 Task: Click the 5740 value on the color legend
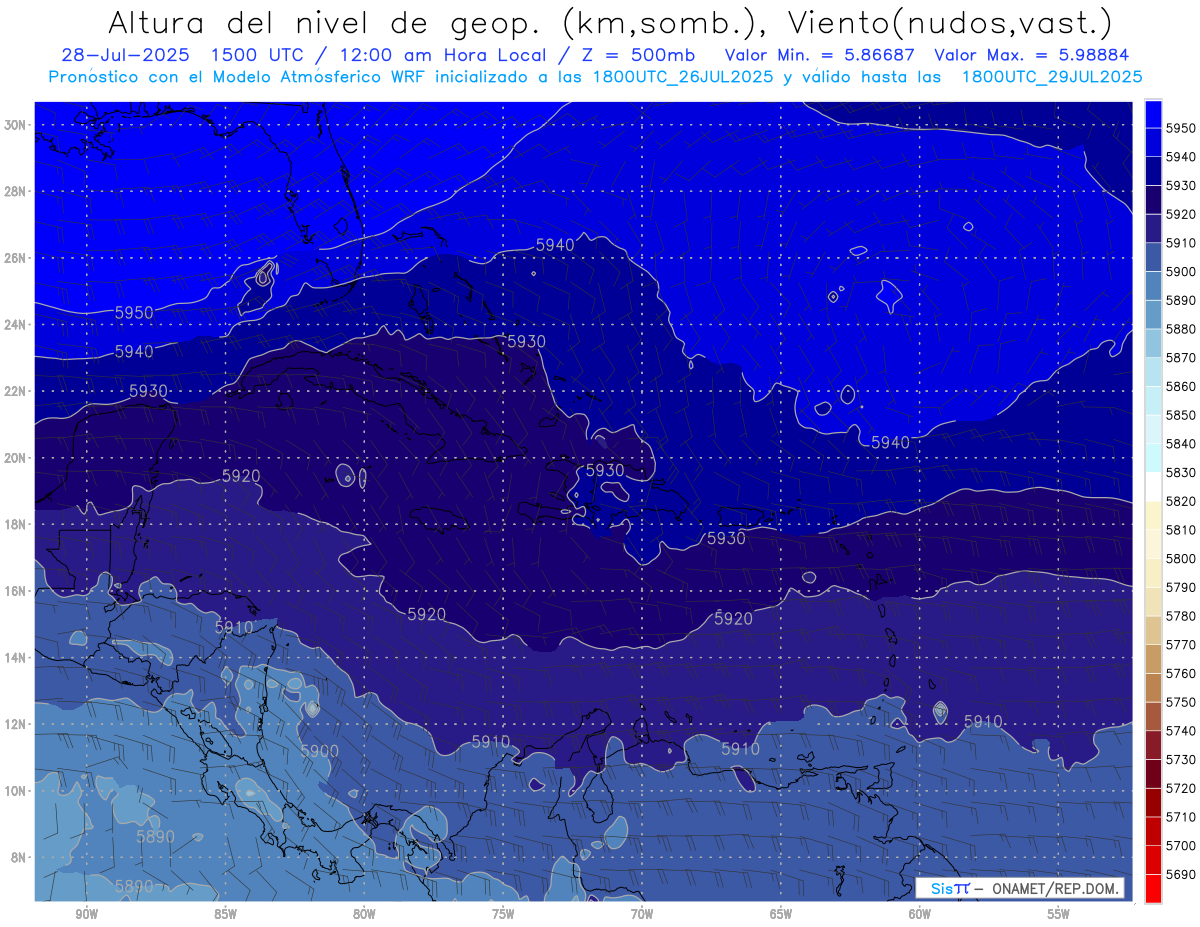[1181, 730]
